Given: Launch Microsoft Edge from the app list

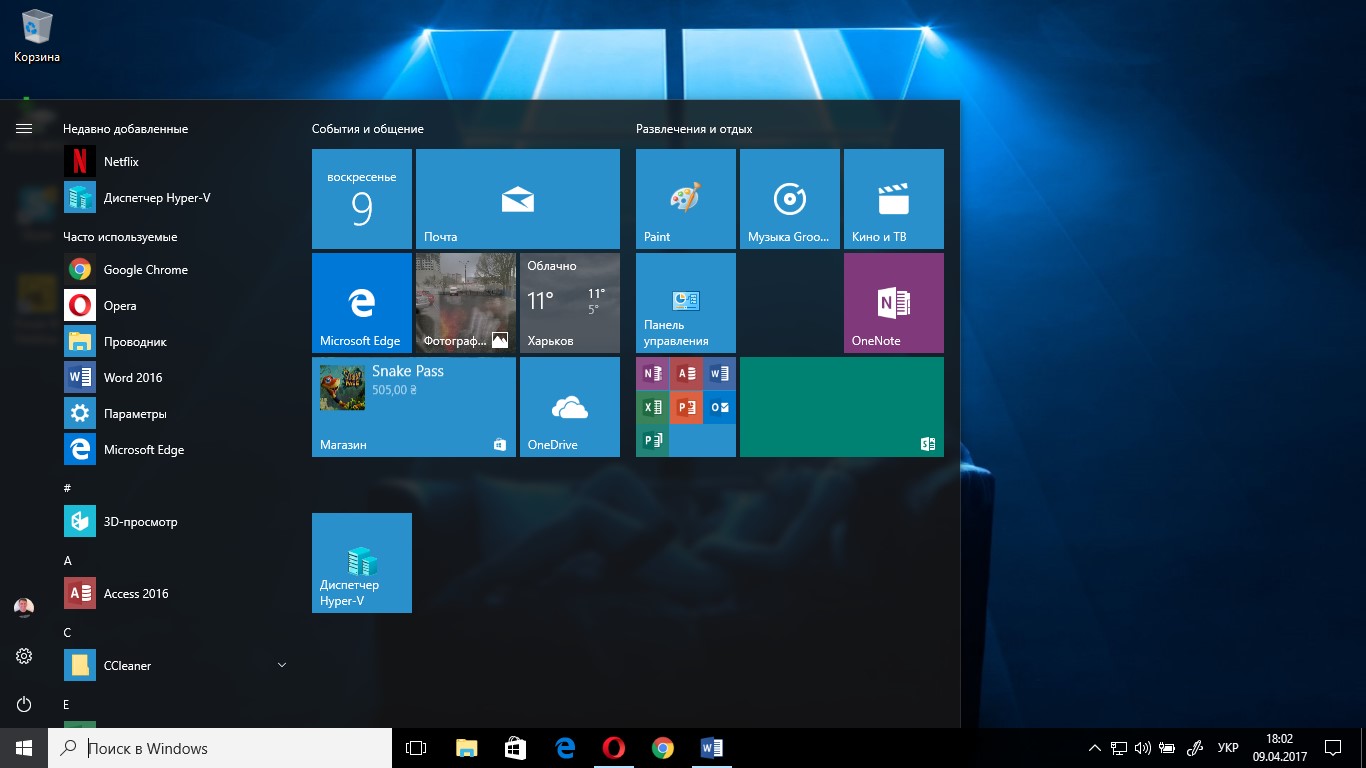Looking at the screenshot, I should (x=176, y=449).
